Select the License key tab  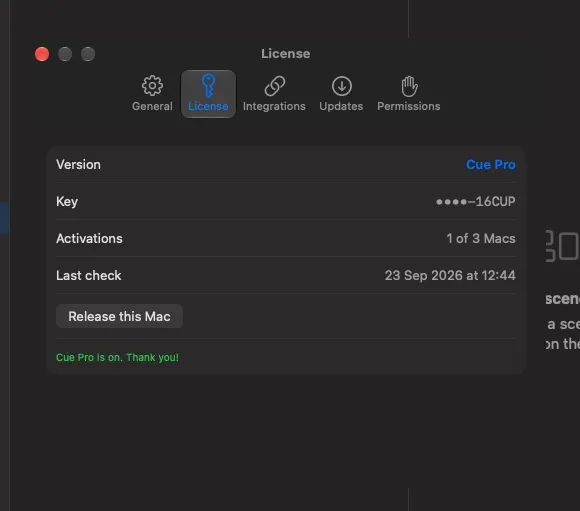208,94
